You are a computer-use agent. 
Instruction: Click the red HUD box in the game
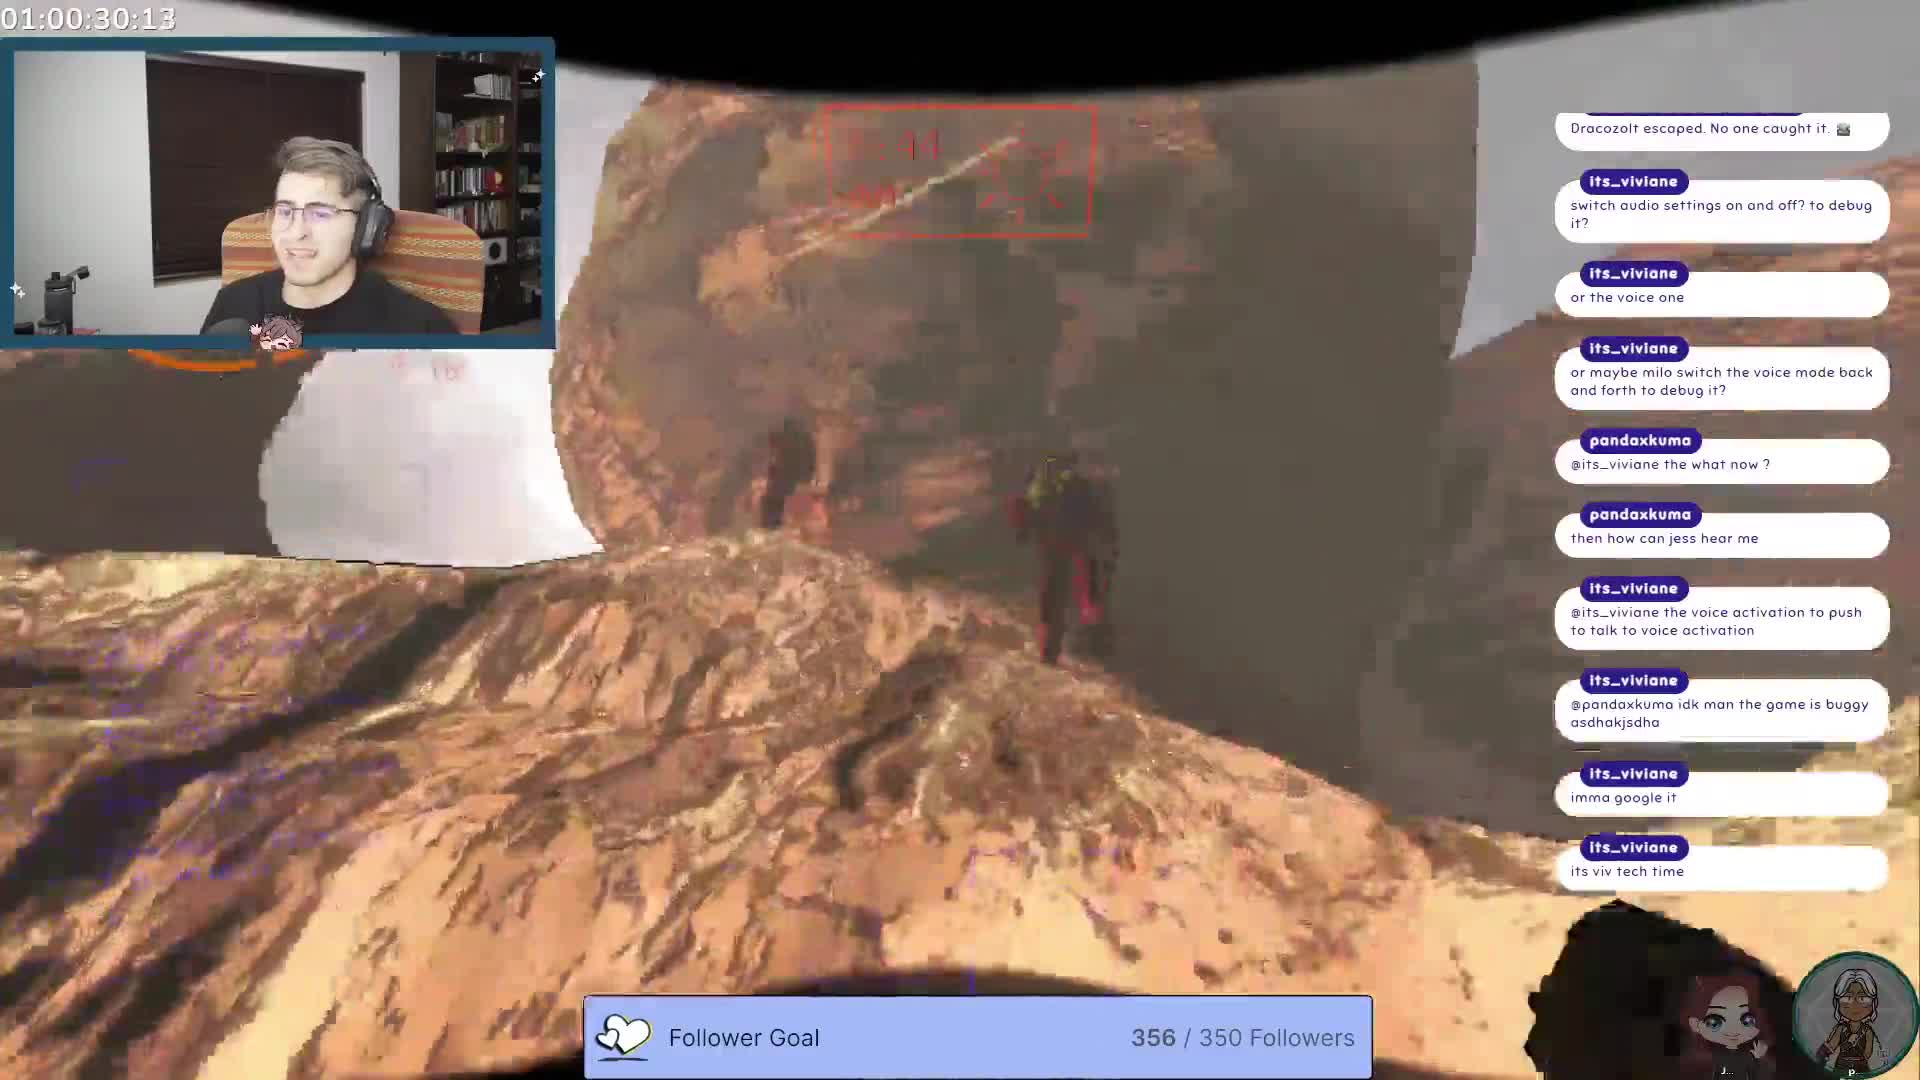tap(960, 171)
